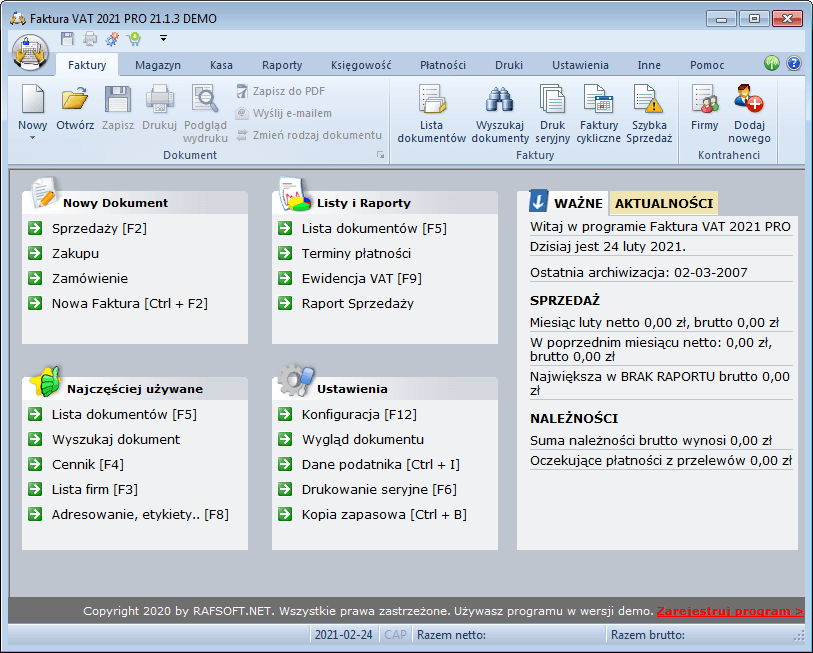Viewport: 813px width, 653px height.
Task: Open Sprzedaży [F2] under Nowy Dokument
Action: point(99,229)
